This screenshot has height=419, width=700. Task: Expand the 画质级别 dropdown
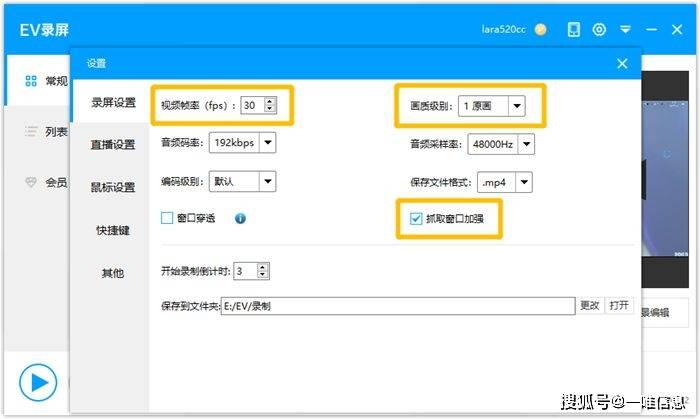[516, 105]
